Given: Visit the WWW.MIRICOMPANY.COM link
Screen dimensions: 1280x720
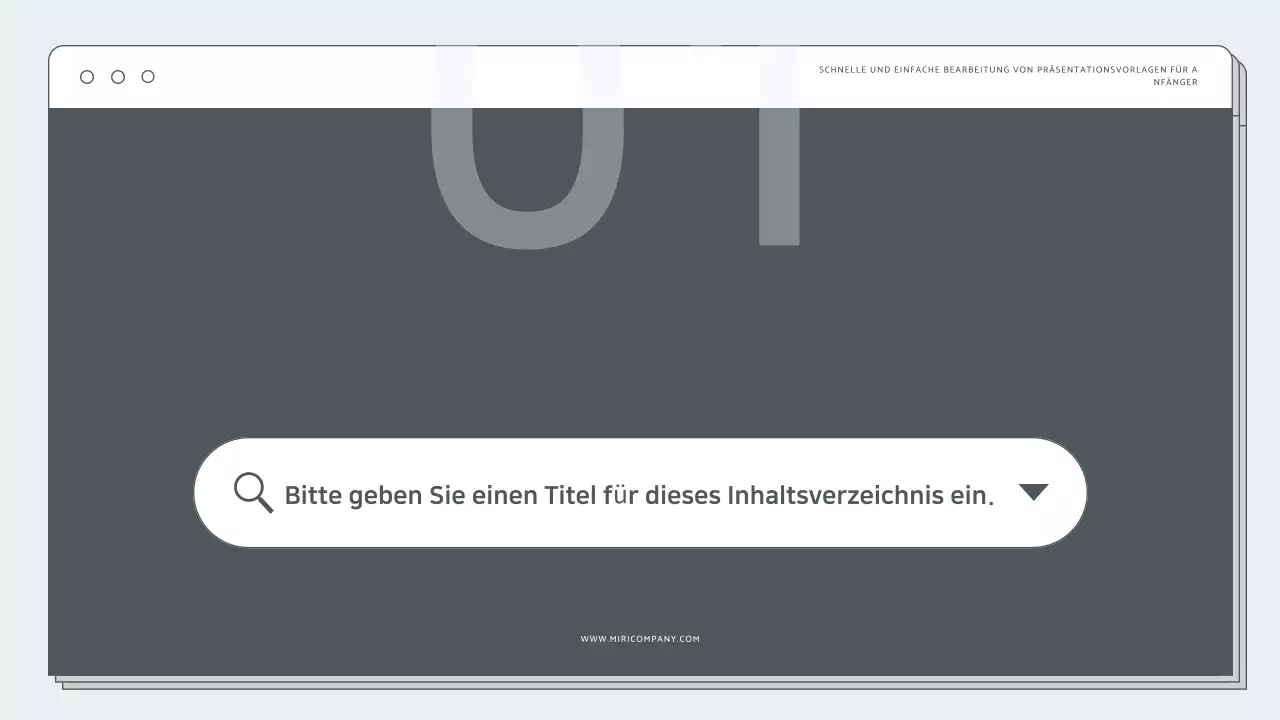Looking at the screenshot, I should 640,638.
